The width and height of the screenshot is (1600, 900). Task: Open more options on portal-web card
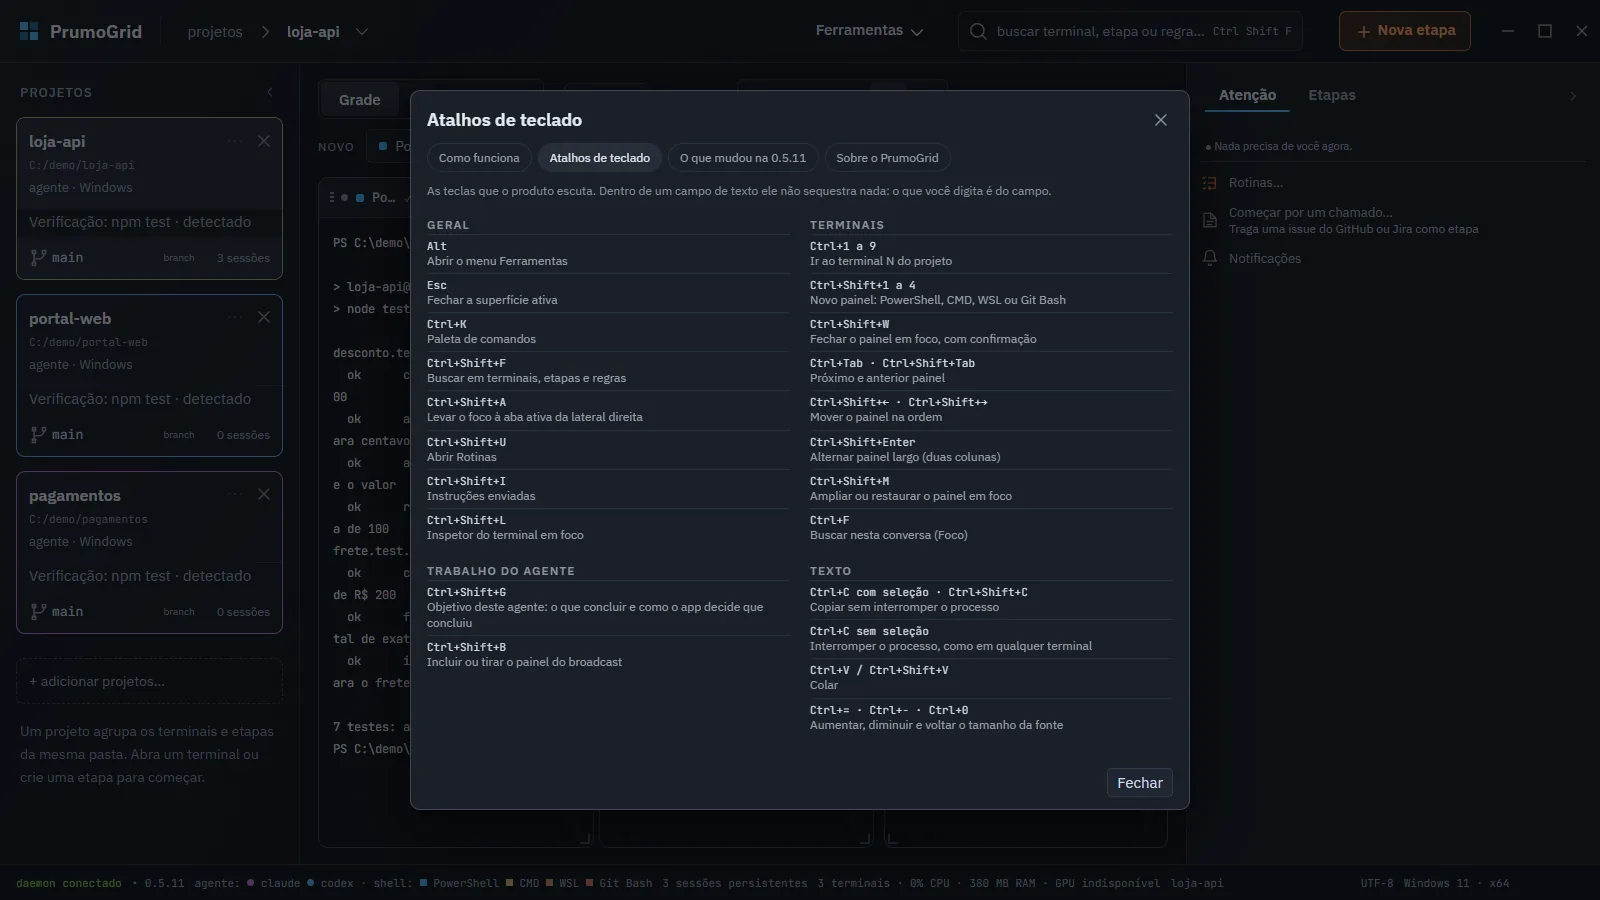pos(235,317)
